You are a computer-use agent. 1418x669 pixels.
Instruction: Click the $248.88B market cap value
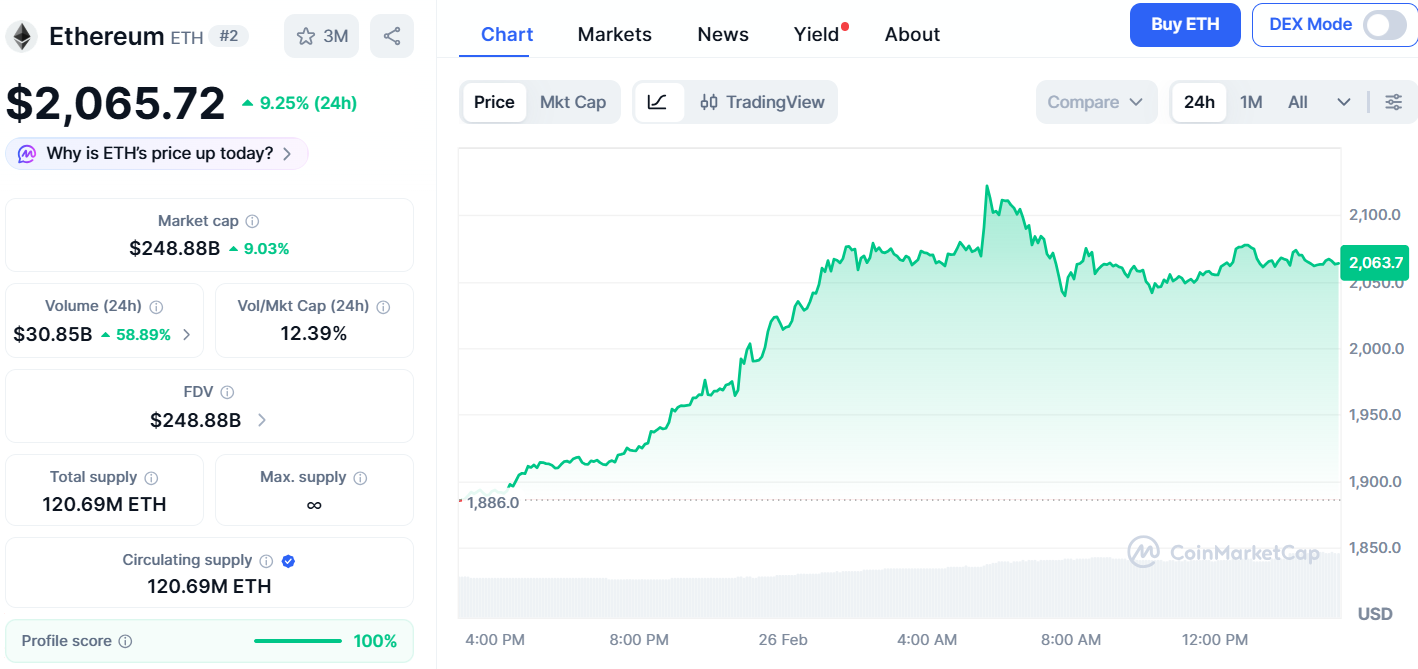click(x=174, y=248)
